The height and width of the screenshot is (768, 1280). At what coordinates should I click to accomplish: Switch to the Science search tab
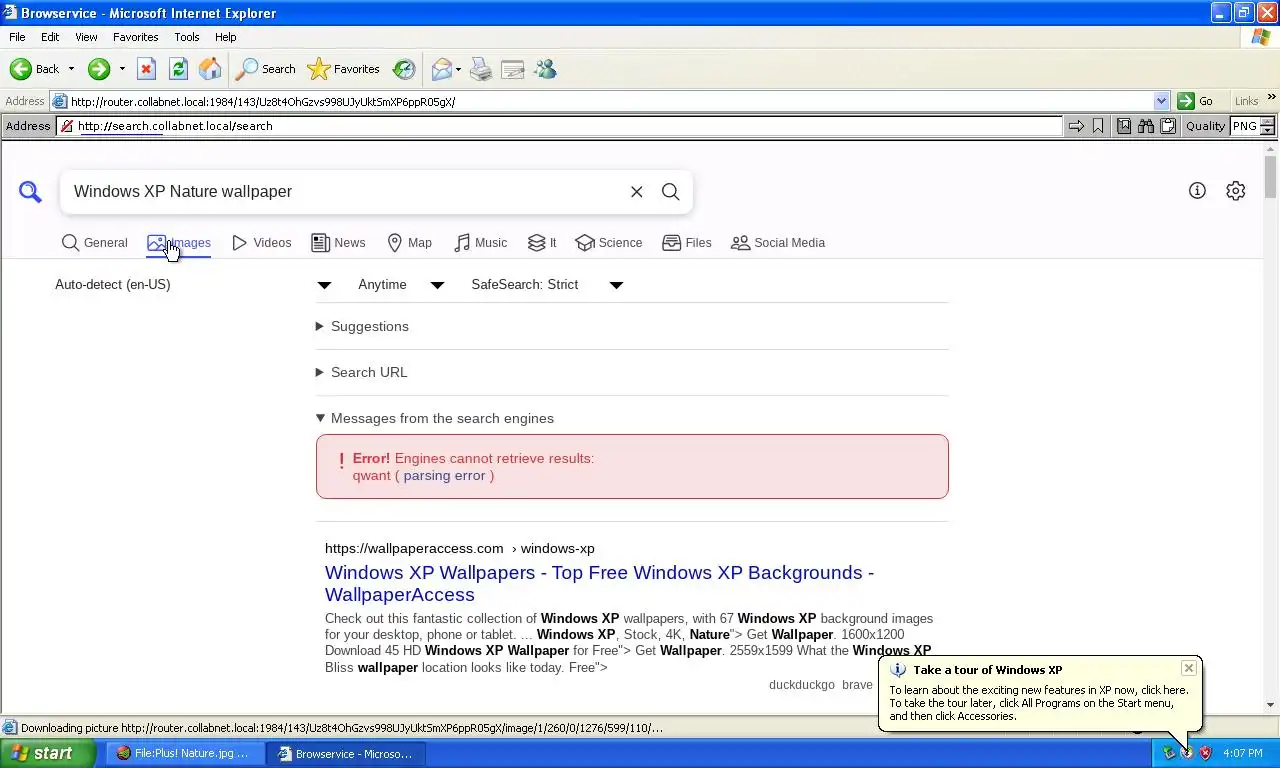coord(609,243)
